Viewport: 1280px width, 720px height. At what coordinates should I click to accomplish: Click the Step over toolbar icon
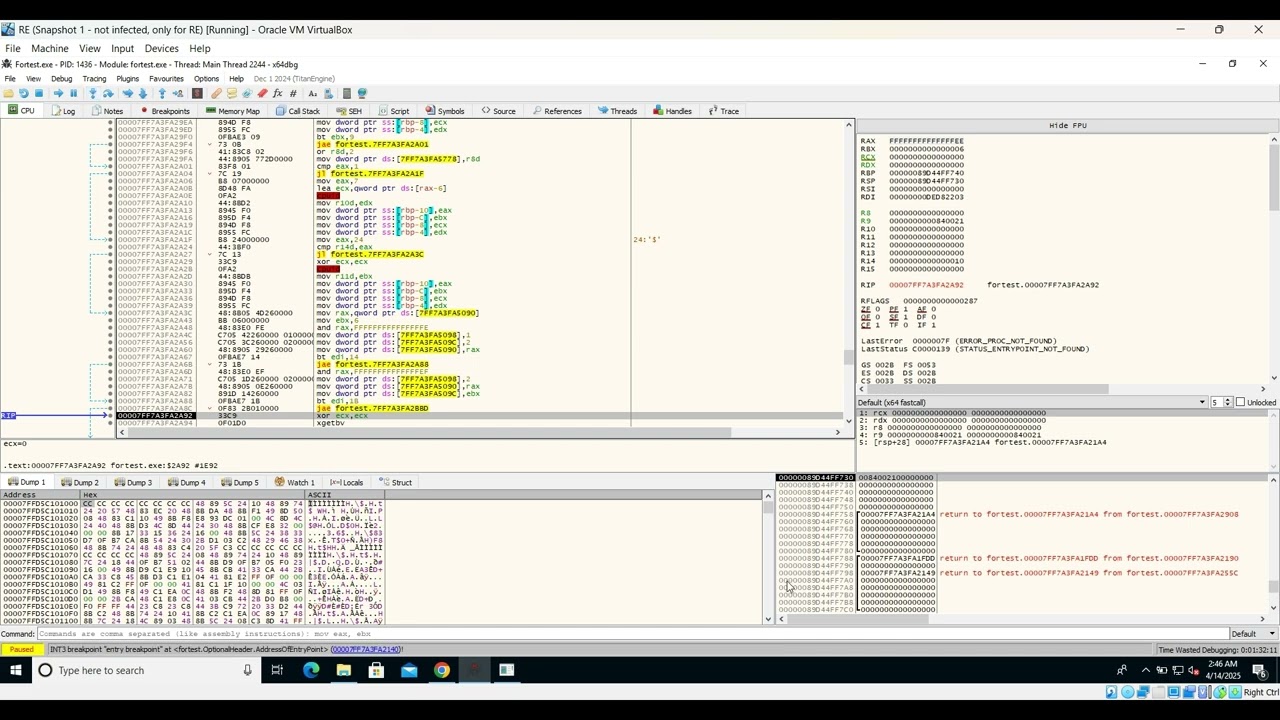click(x=108, y=93)
